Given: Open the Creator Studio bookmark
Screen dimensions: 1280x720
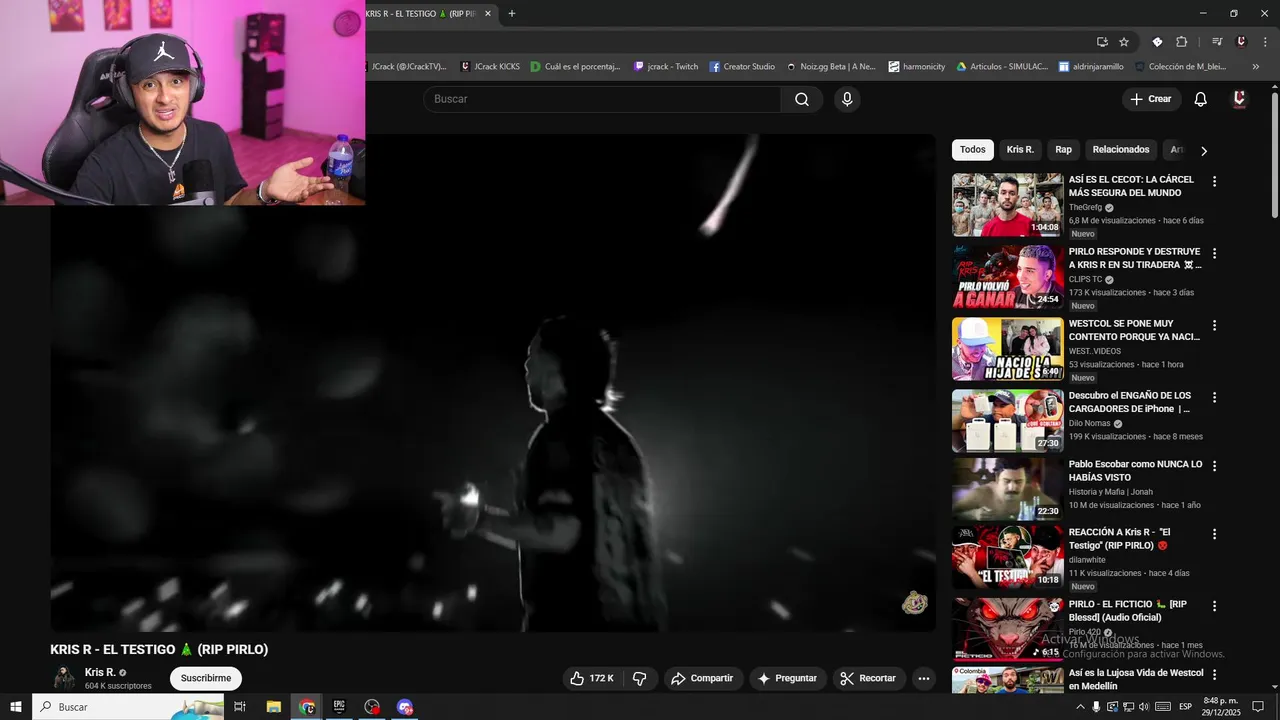Looking at the screenshot, I should 742,67.
